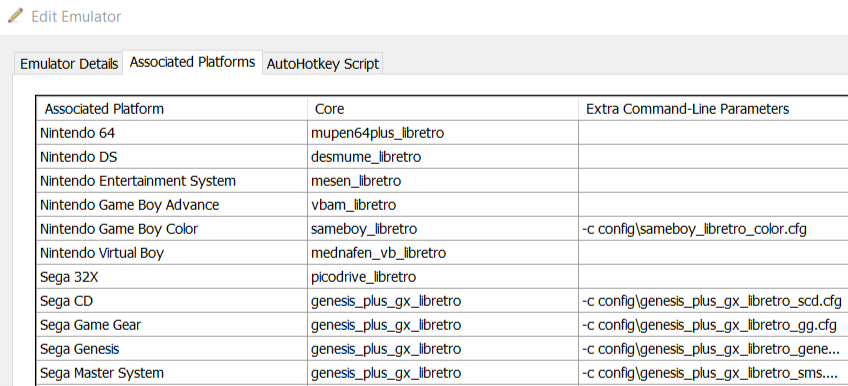Click the mednafen_vb_libretro core cell
The image size is (848, 386).
tap(443, 253)
